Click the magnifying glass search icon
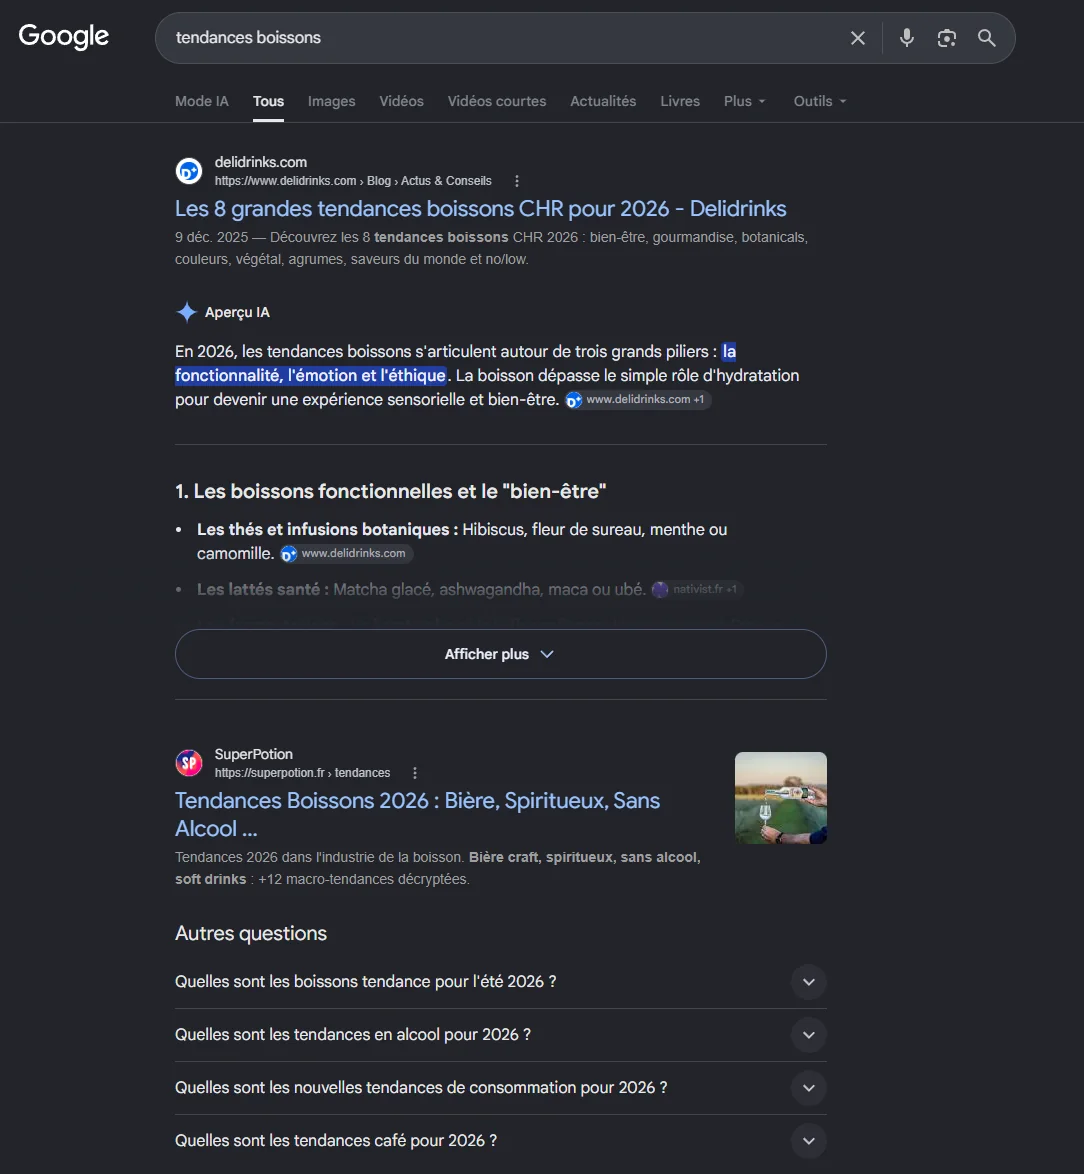The image size is (1084, 1174). (x=987, y=37)
